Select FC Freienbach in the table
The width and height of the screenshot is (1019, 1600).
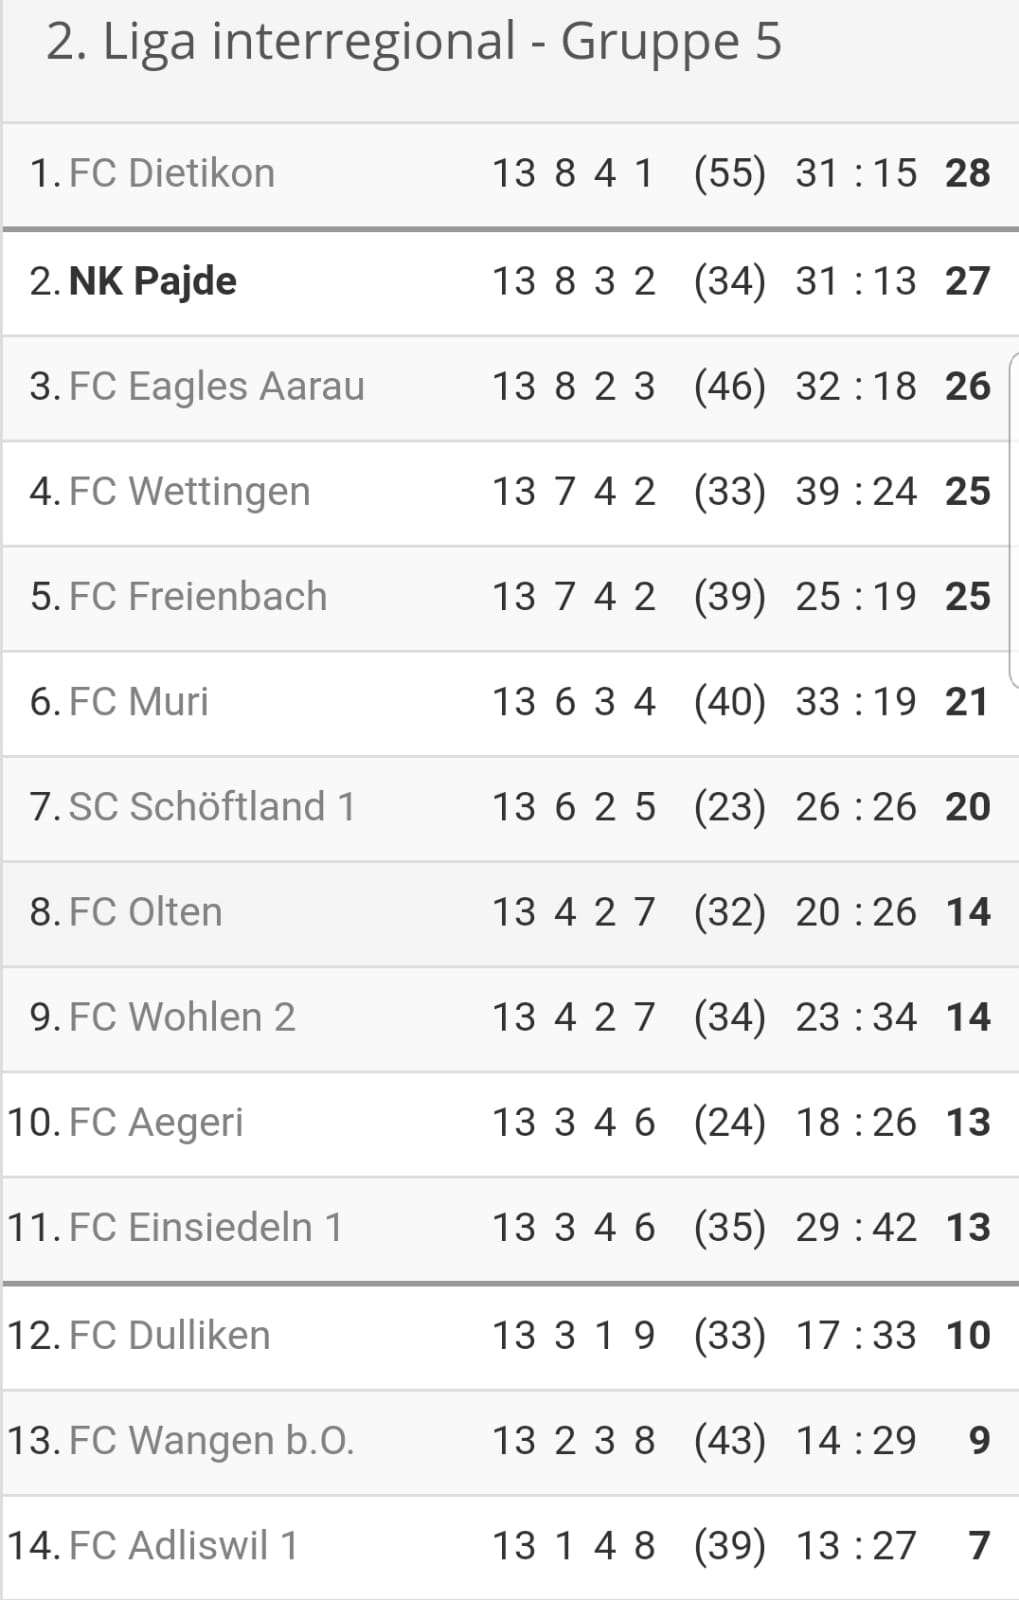(198, 596)
